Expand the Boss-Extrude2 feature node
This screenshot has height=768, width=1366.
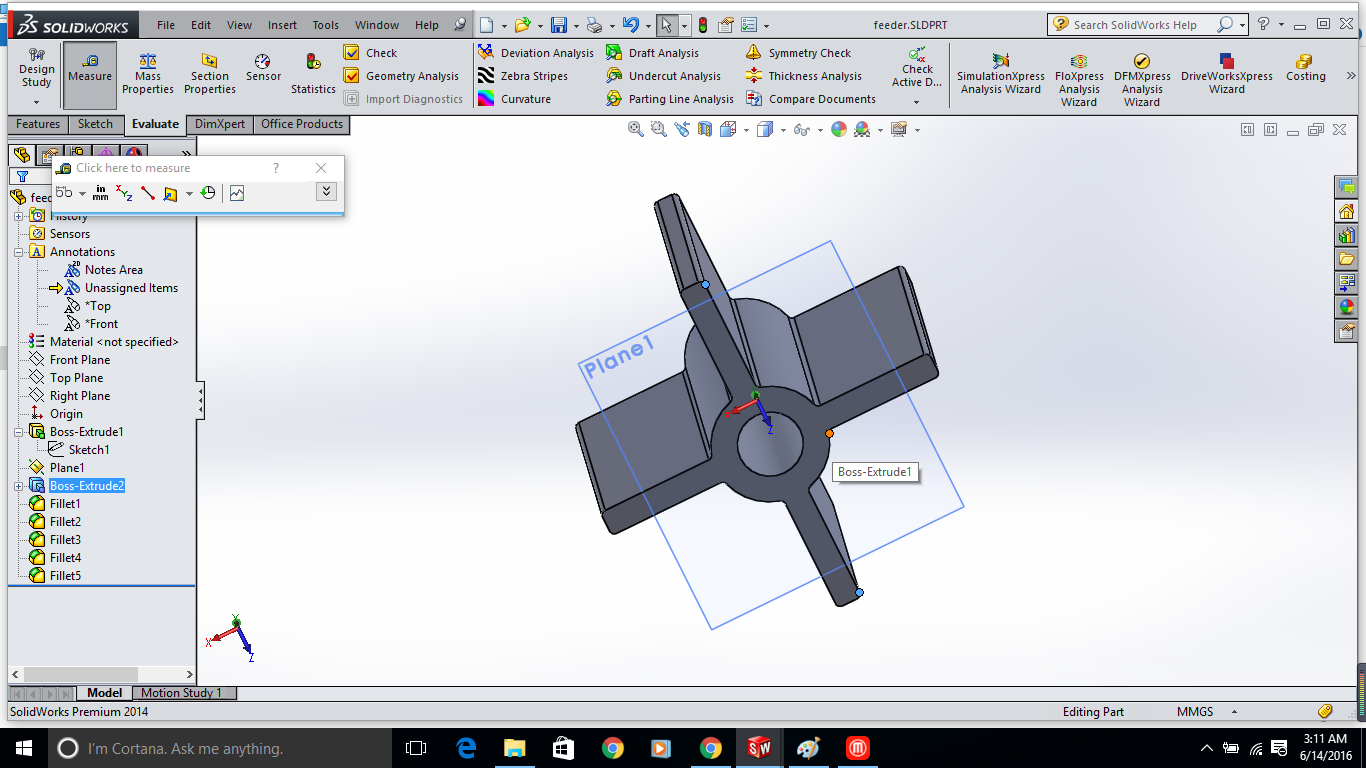pos(18,486)
